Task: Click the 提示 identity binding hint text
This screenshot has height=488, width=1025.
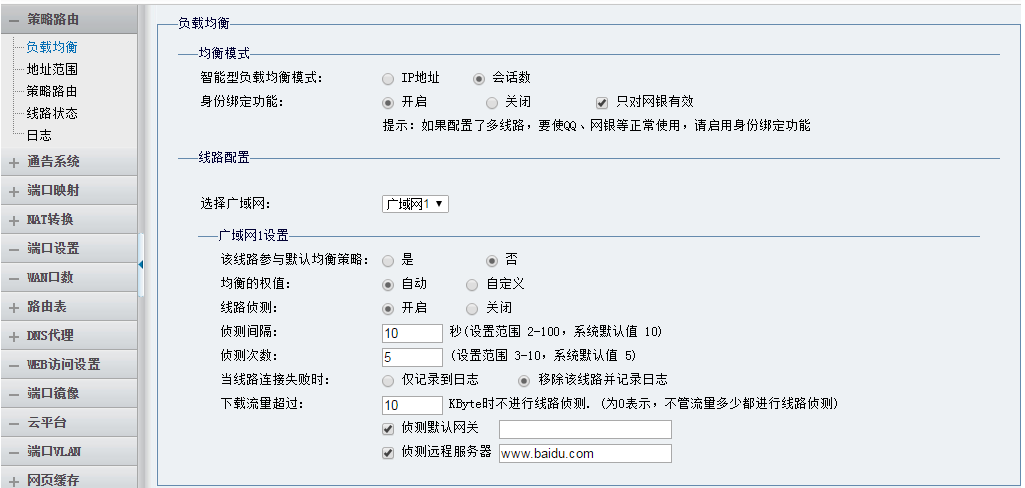Action: point(596,125)
